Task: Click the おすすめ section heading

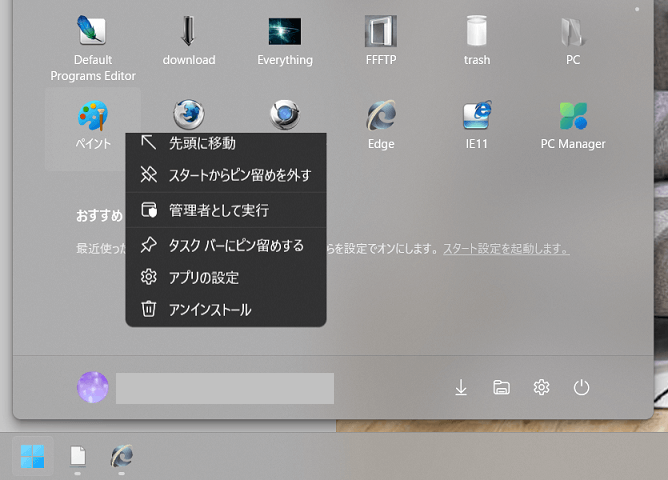Action: (x=99, y=216)
